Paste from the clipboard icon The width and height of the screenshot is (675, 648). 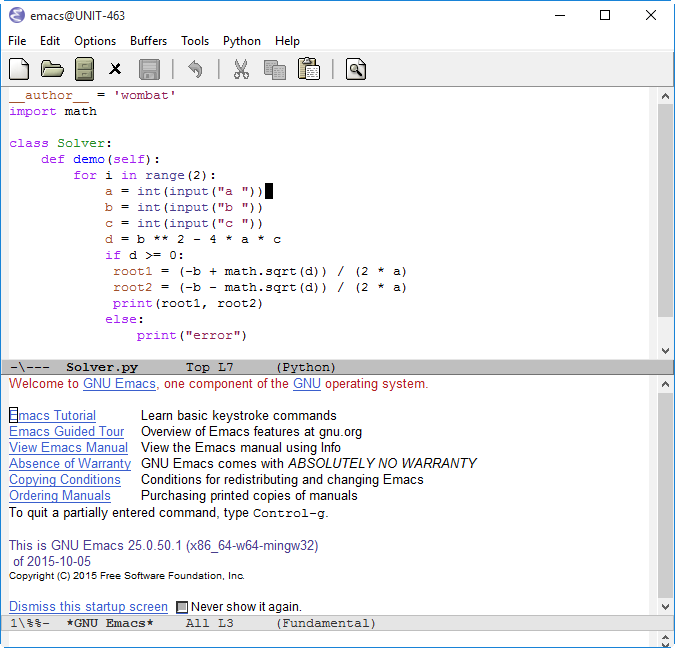[309, 69]
